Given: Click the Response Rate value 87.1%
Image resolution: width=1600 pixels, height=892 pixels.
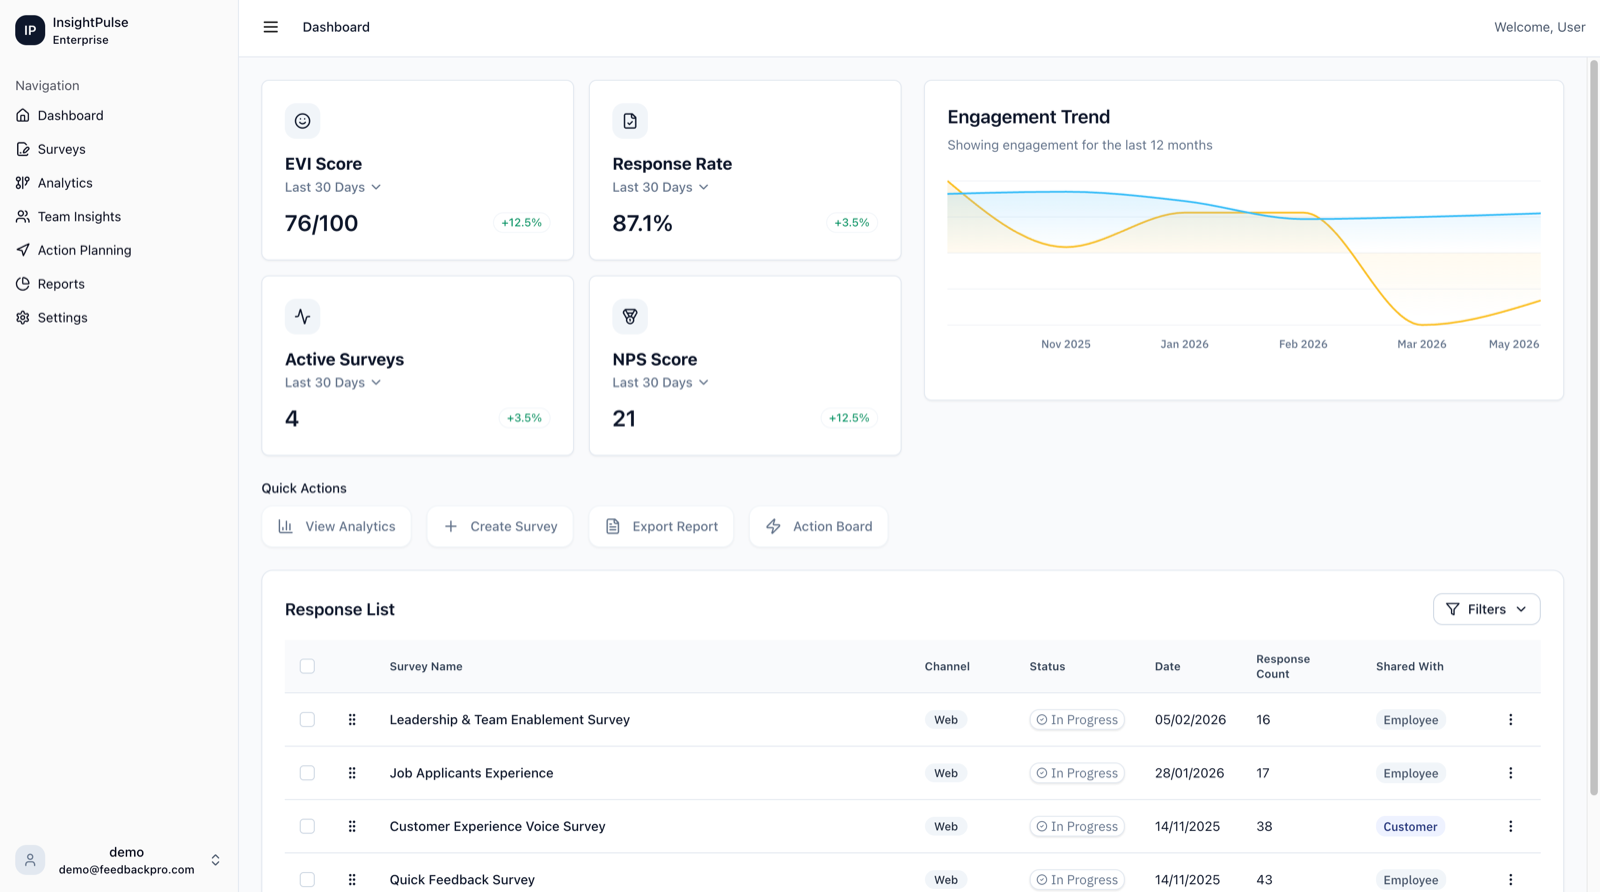Looking at the screenshot, I should point(642,223).
